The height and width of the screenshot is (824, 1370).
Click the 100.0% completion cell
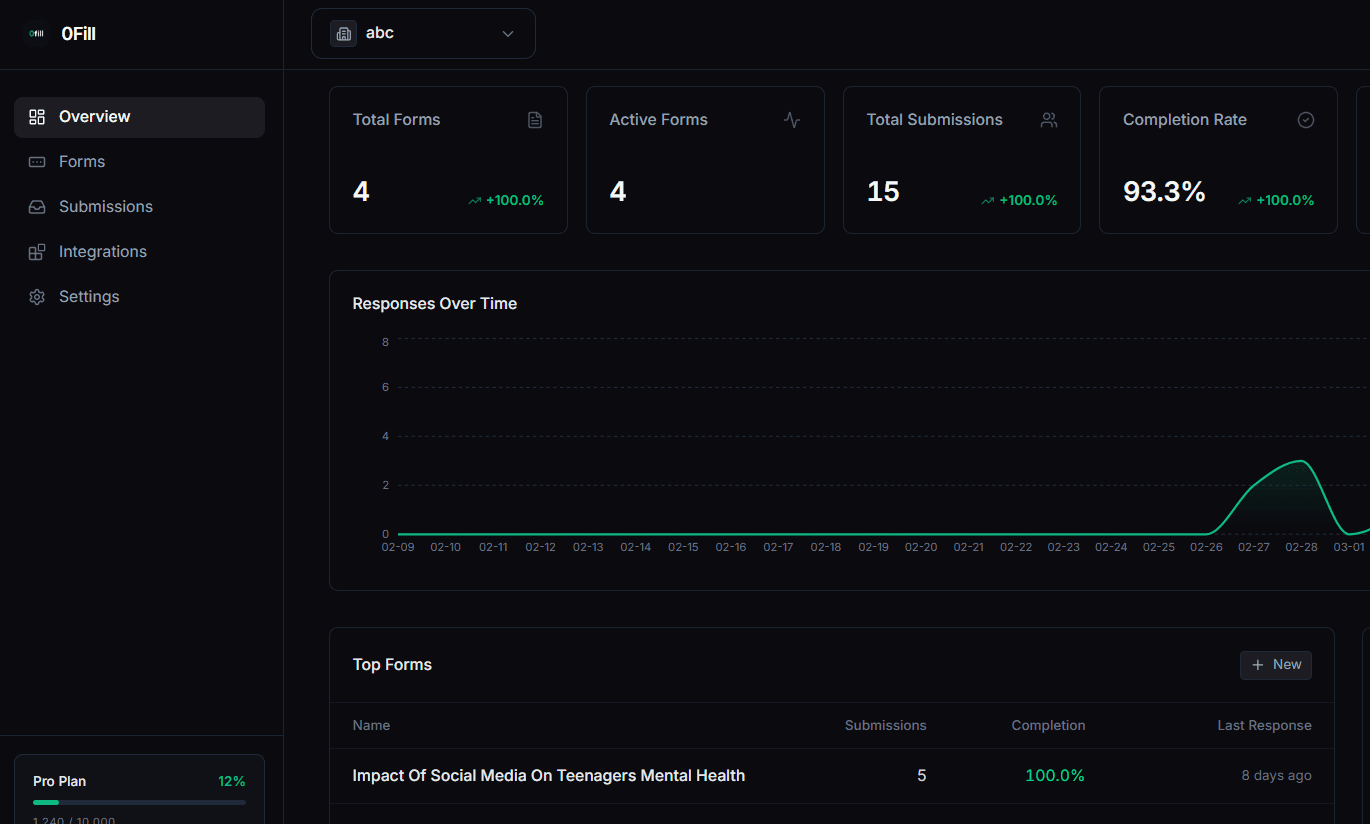(1055, 776)
